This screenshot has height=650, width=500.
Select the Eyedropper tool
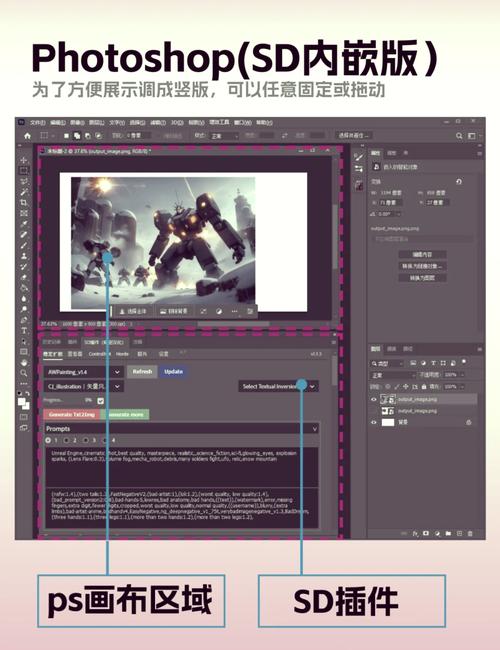tap(24, 224)
